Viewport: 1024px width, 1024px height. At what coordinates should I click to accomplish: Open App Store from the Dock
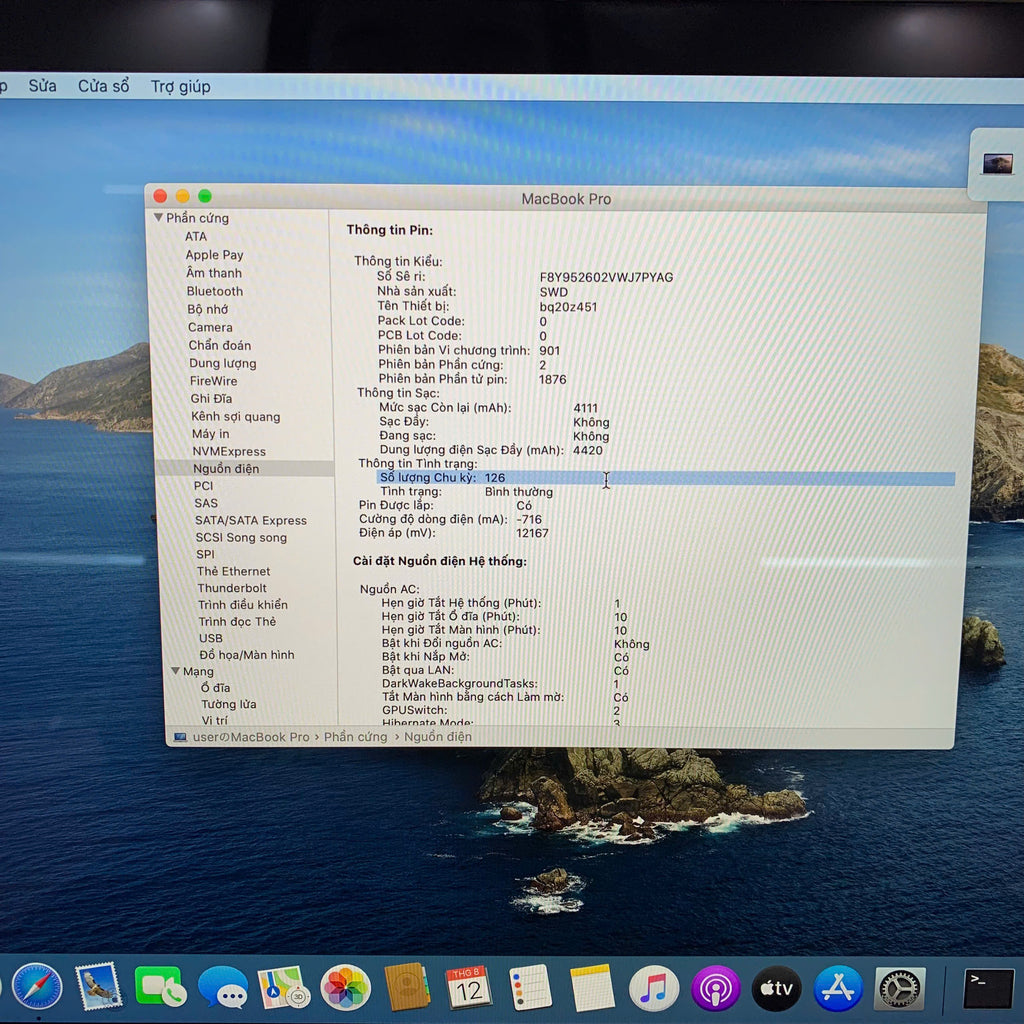point(839,989)
